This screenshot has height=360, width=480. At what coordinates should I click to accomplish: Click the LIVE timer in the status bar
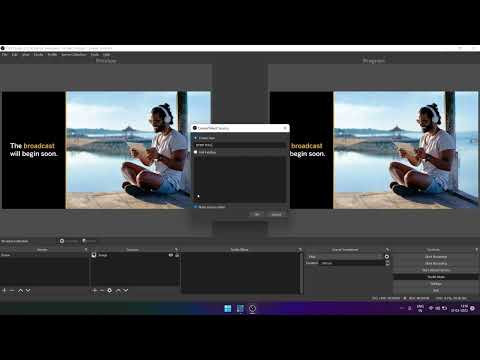(386, 298)
